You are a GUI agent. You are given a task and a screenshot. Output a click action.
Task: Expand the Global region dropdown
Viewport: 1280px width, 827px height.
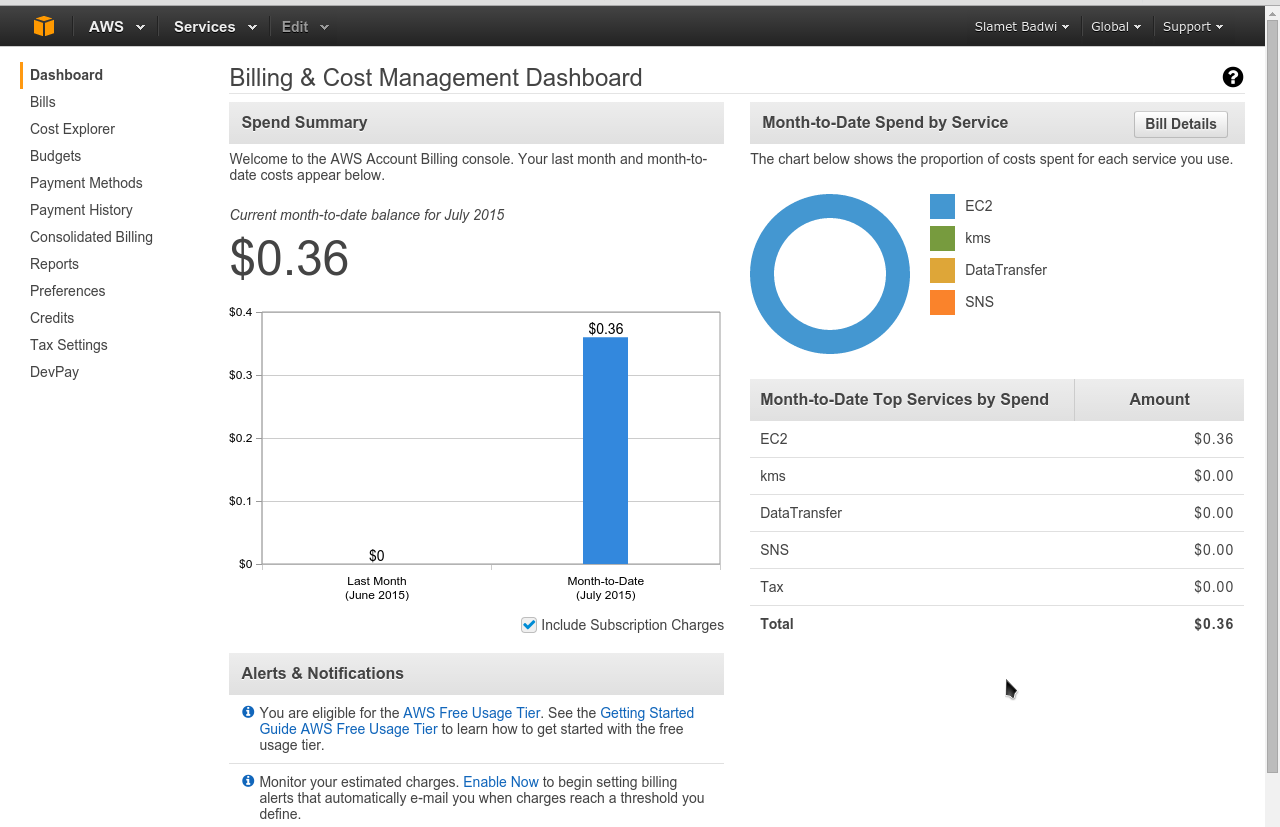pyautogui.click(x=1116, y=27)
